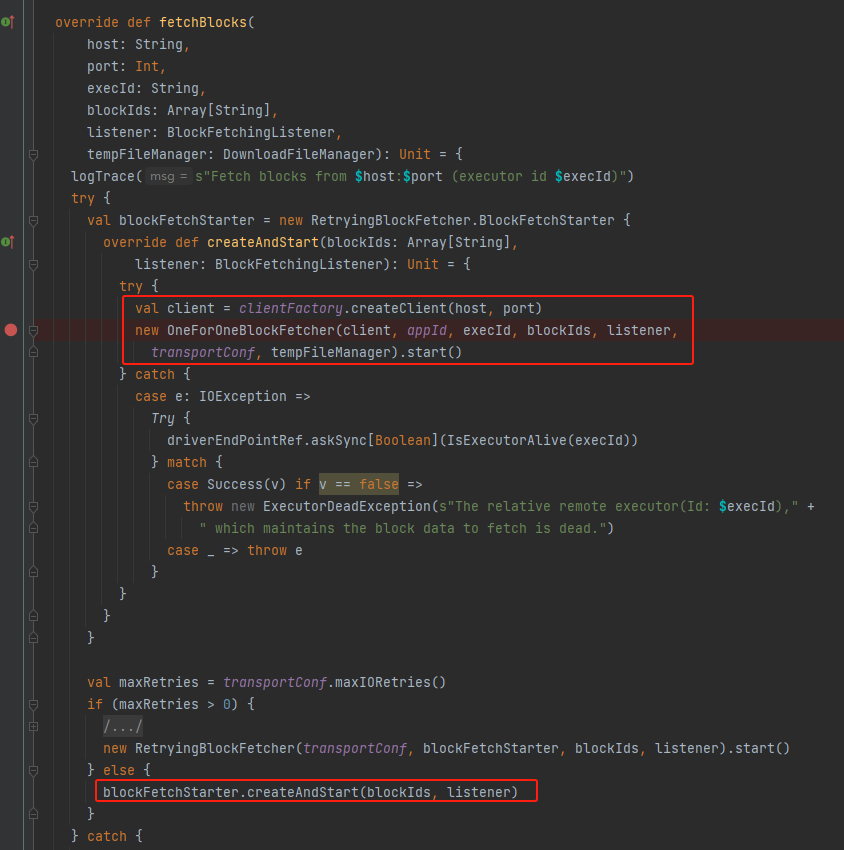Click RetryingBlockFetcher.BlockFetchStarter type reference
844x850 pixels.
point(462,221)
